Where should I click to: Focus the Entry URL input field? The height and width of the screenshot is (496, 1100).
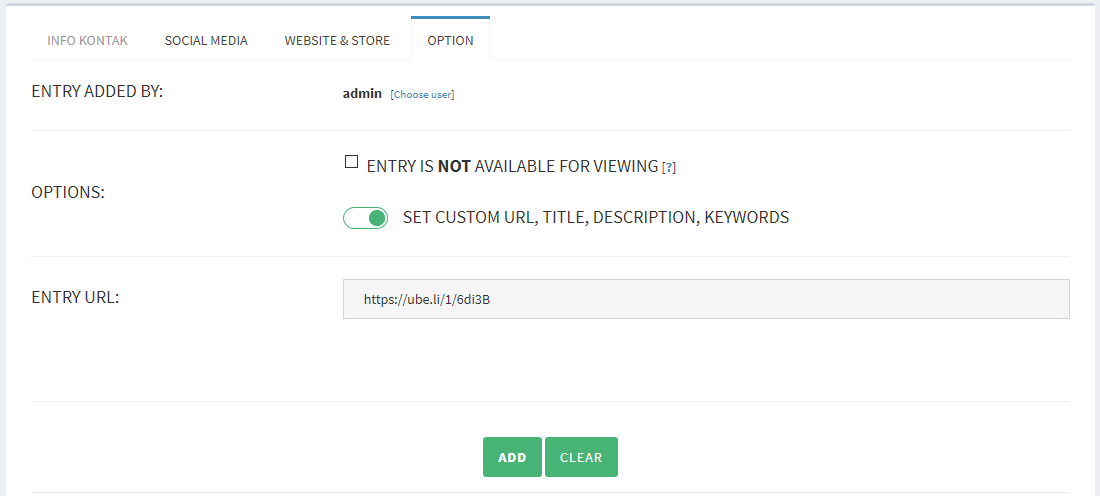706,299
